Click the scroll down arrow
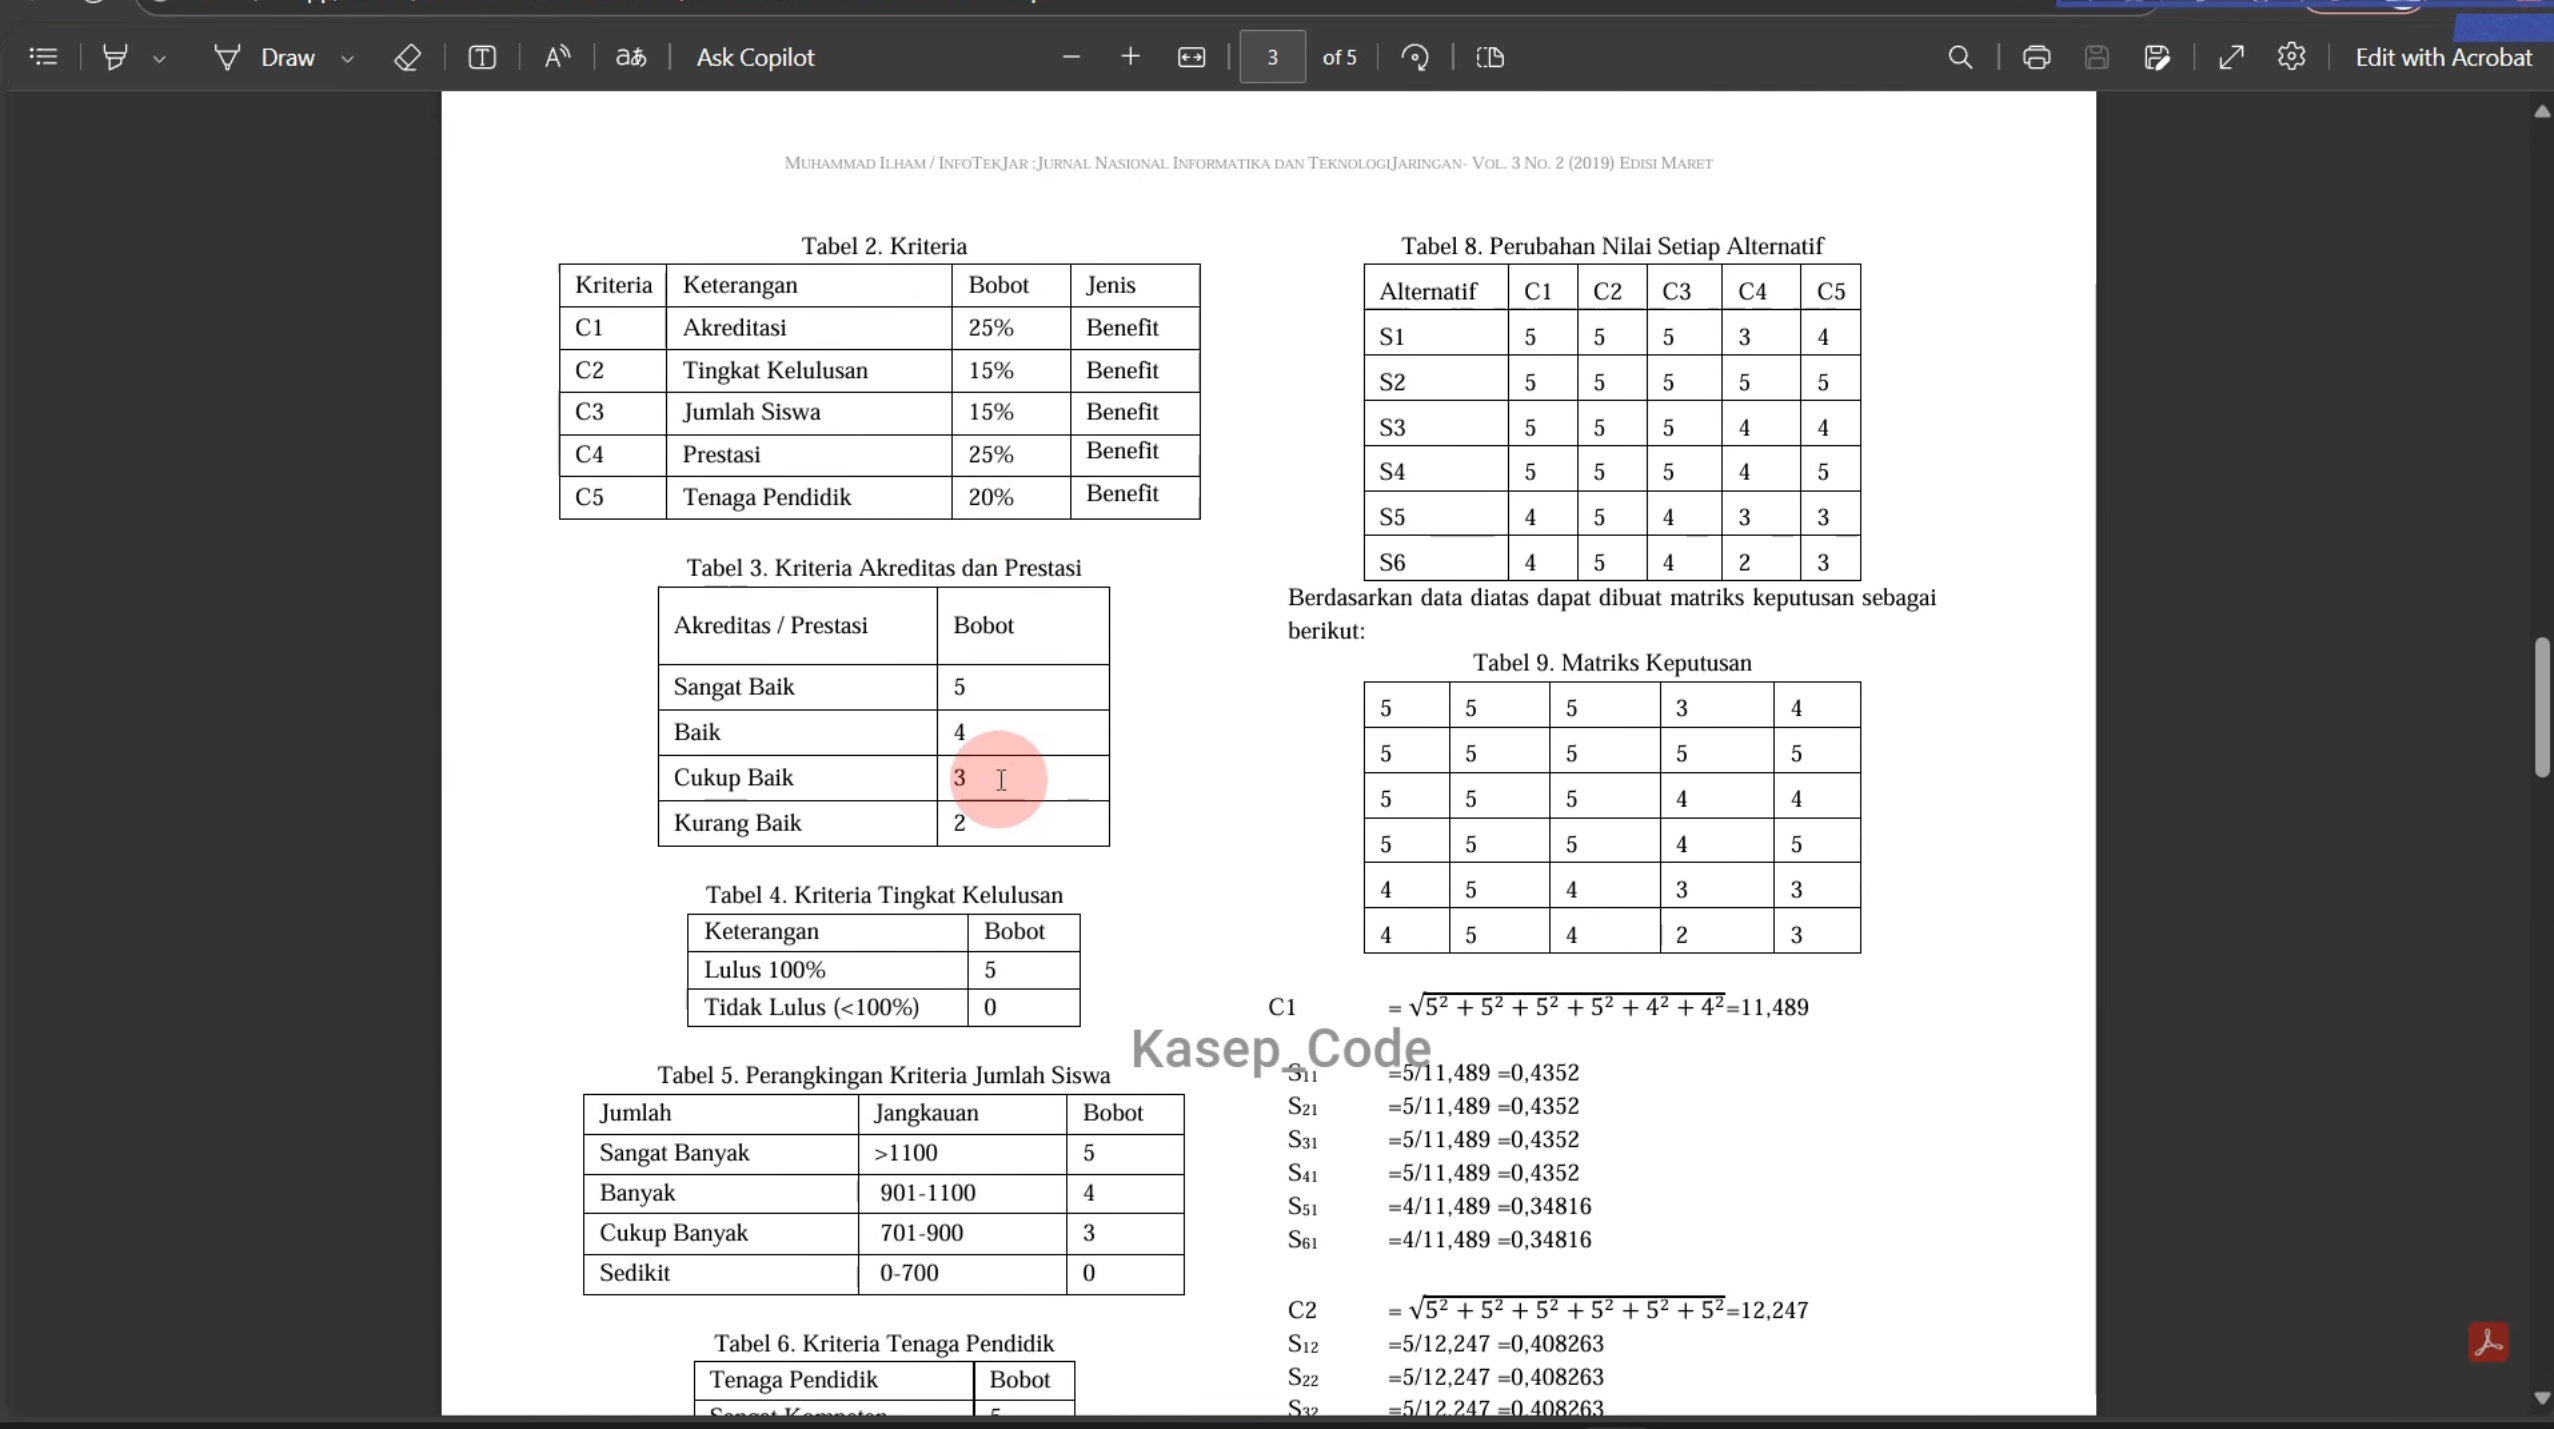The image size is (2554, 1429). click(2541, 1397)
